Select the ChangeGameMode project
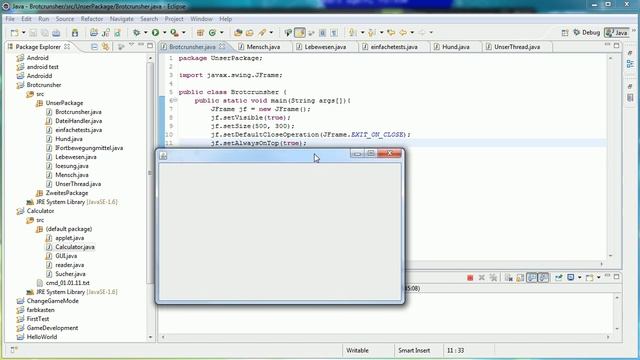 [52, 301]
